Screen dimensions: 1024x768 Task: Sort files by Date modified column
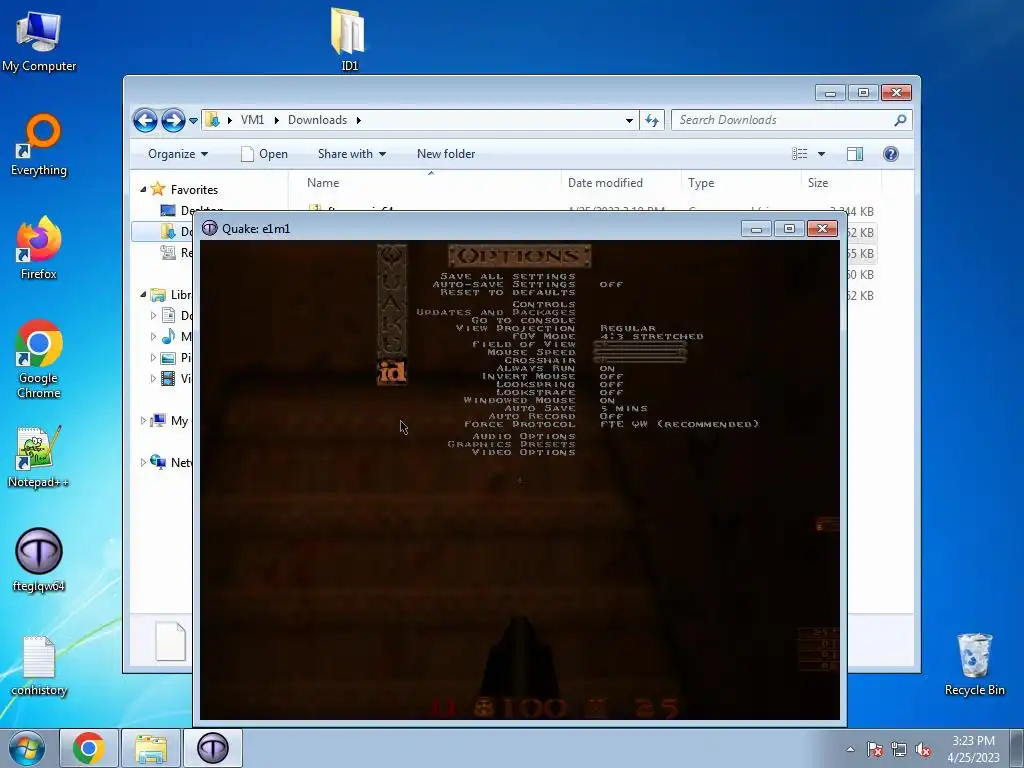[620, 183]
